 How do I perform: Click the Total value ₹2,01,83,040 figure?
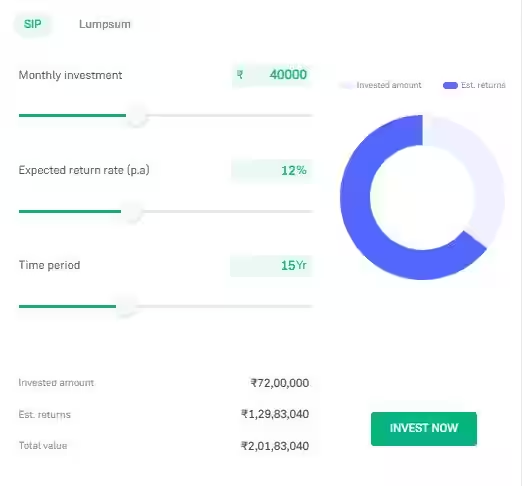(x=275, y=446)
